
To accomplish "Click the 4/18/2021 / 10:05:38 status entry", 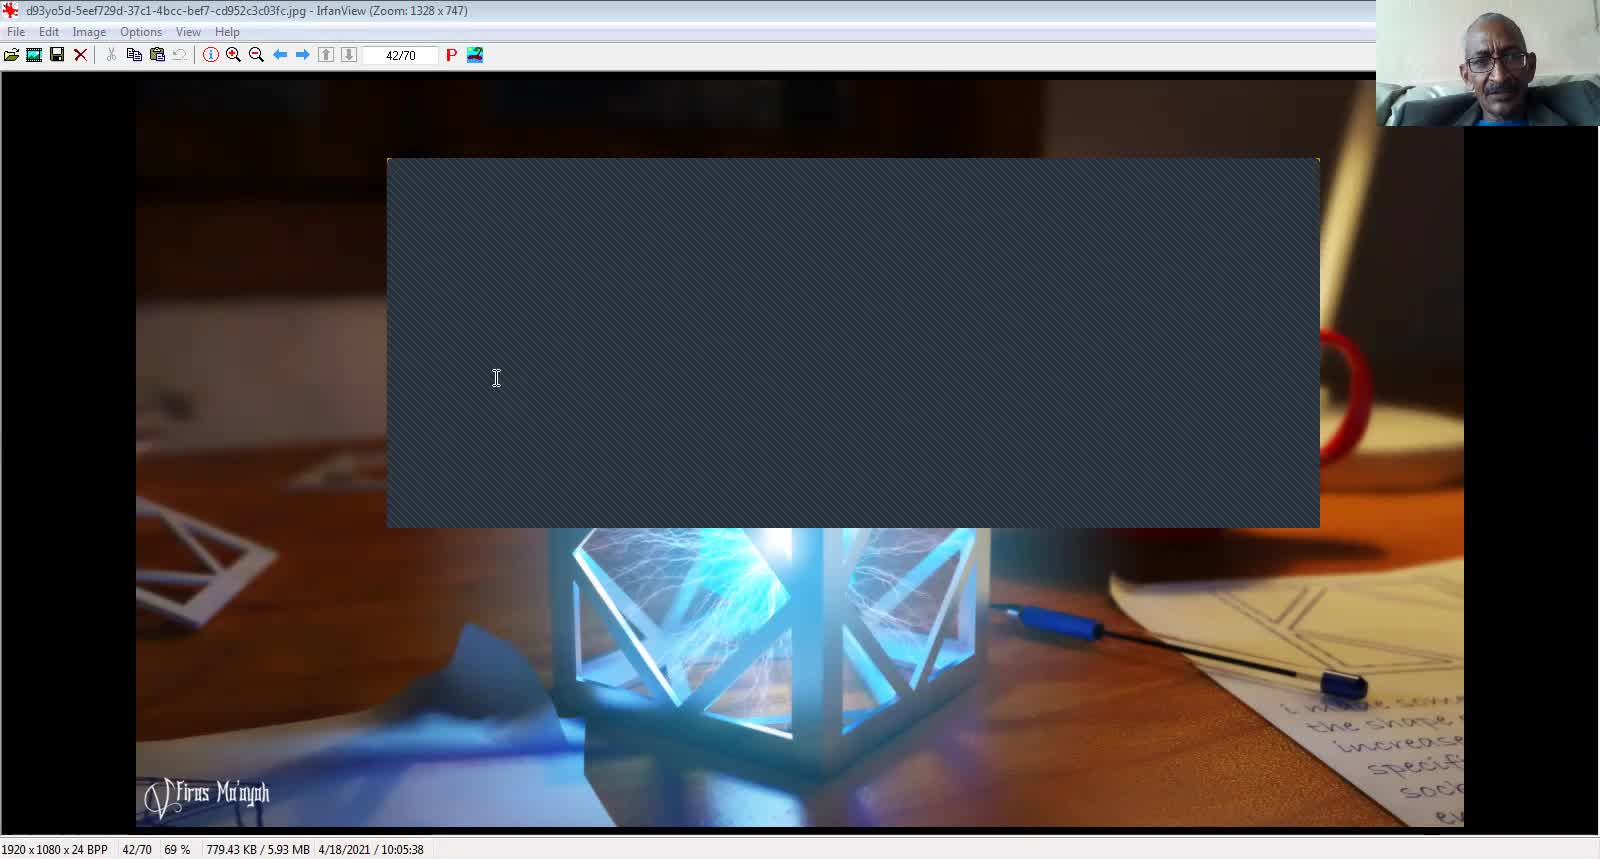I will [371, 850].
